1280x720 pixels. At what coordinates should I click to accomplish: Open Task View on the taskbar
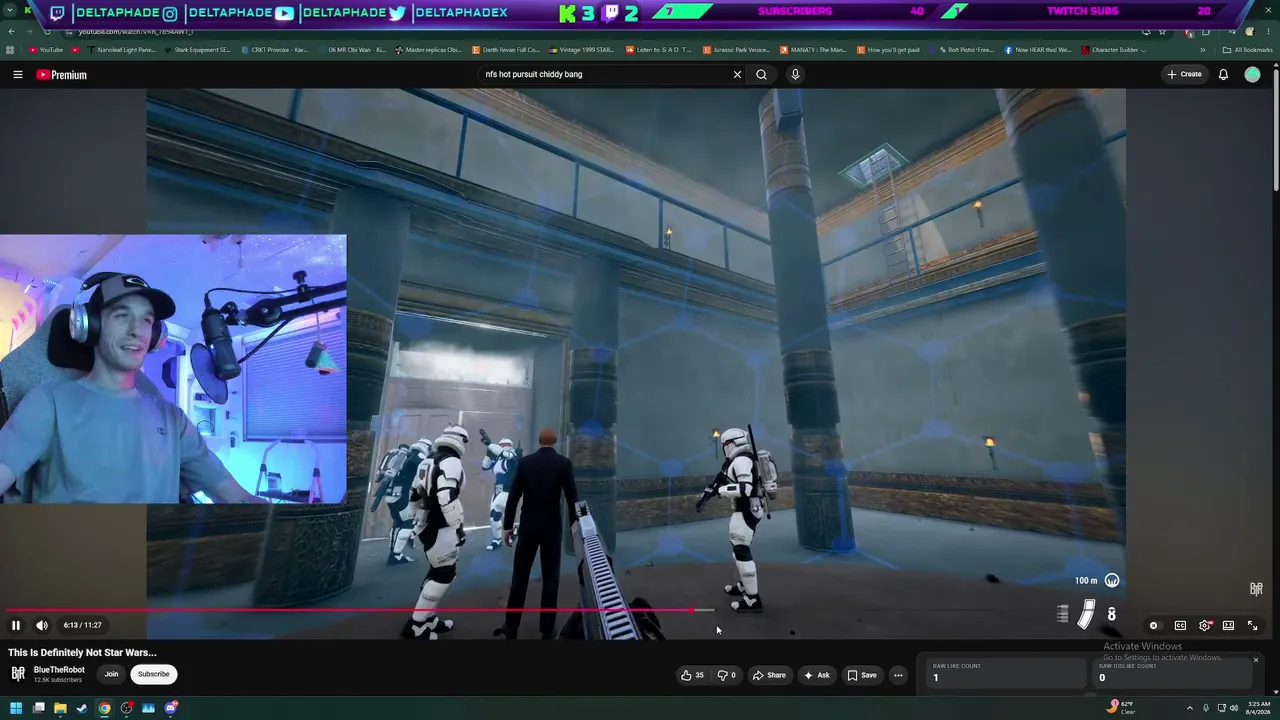click(x=38, y=708)
